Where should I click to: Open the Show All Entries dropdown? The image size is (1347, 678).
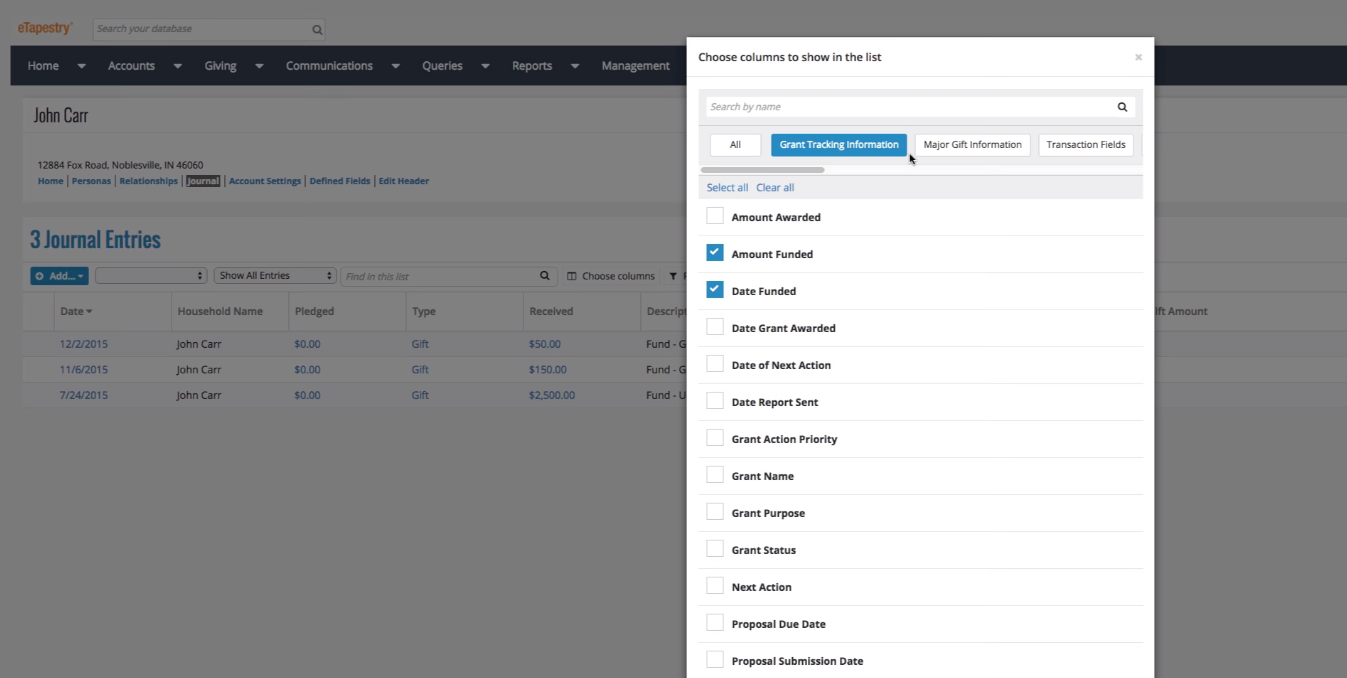coord(274,275)
